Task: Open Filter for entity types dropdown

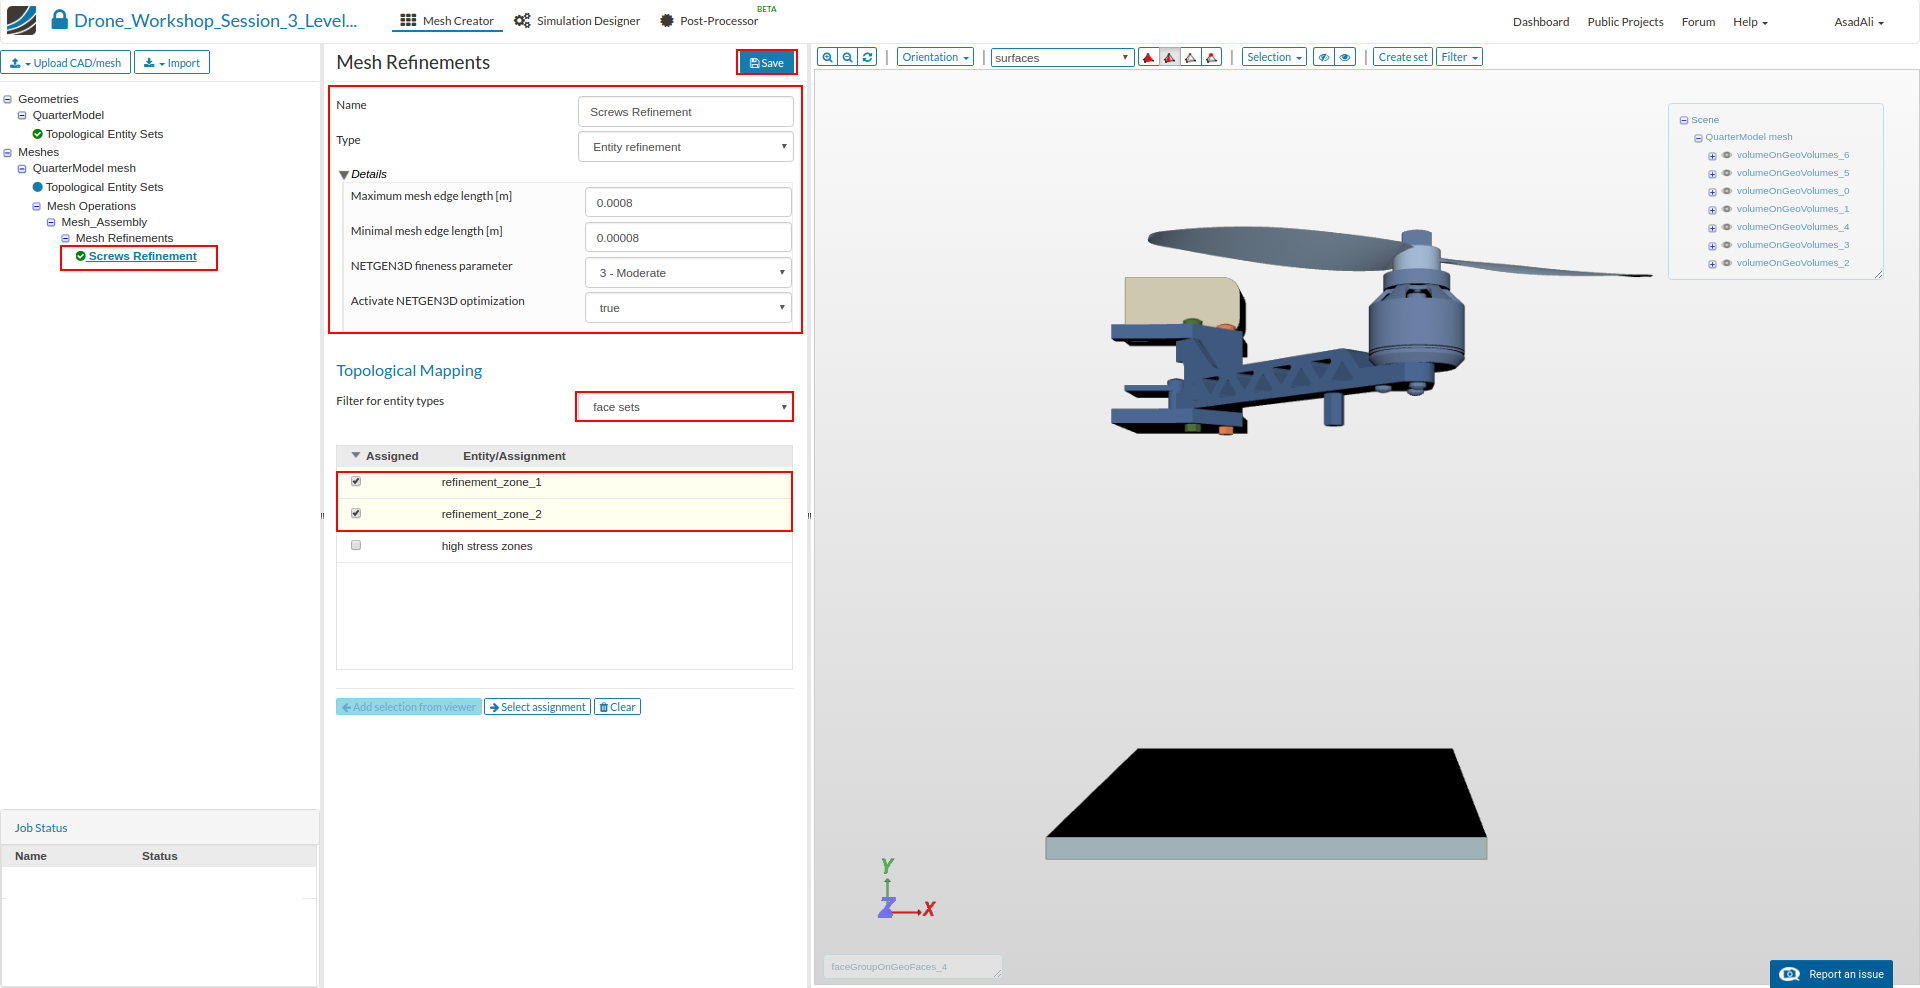Action: (685, 407)
